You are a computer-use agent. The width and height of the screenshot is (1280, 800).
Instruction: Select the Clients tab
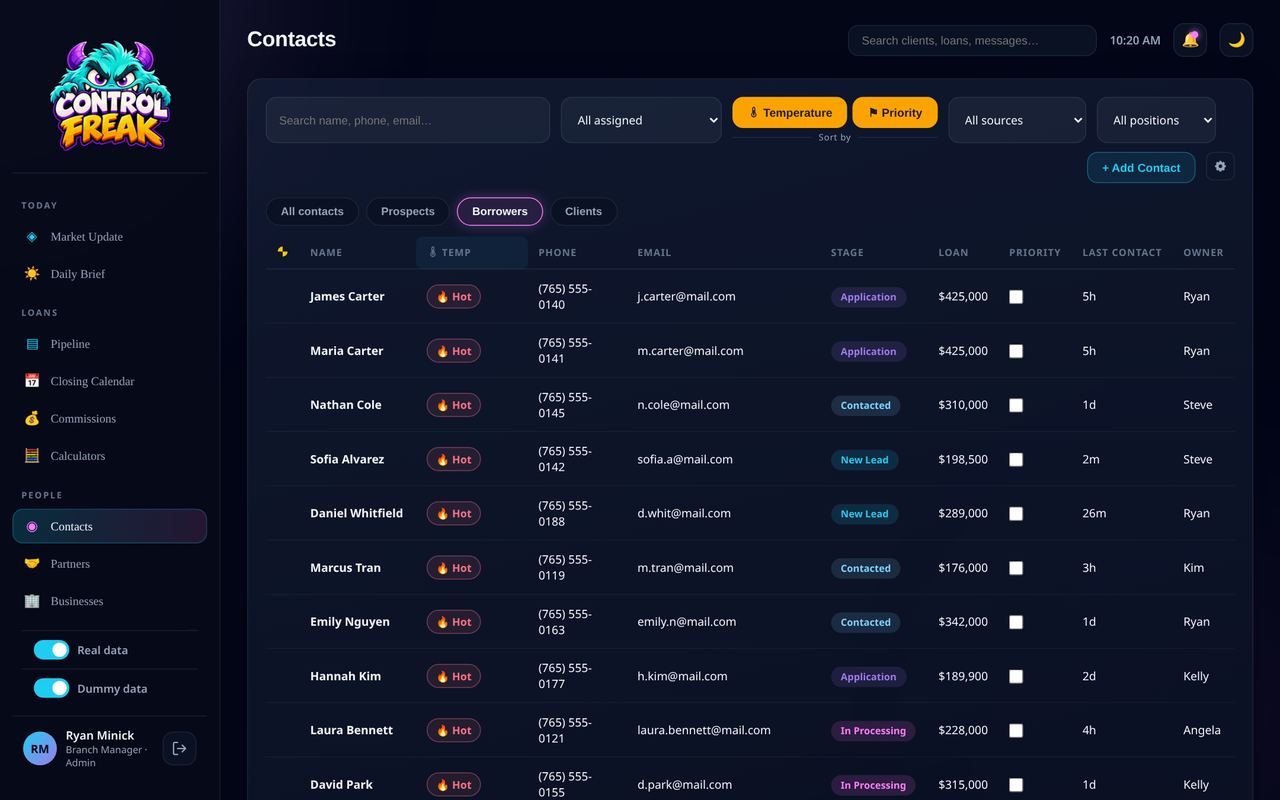(x=583, y=211)
